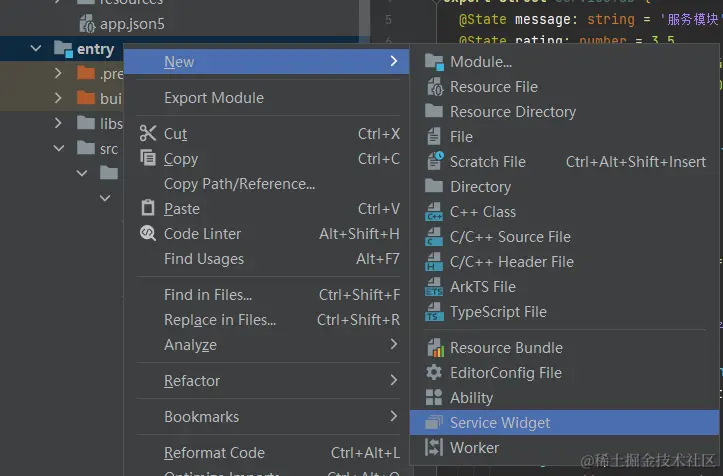
Task: Click the Paste clipboard icon
Action: (148, 209)
